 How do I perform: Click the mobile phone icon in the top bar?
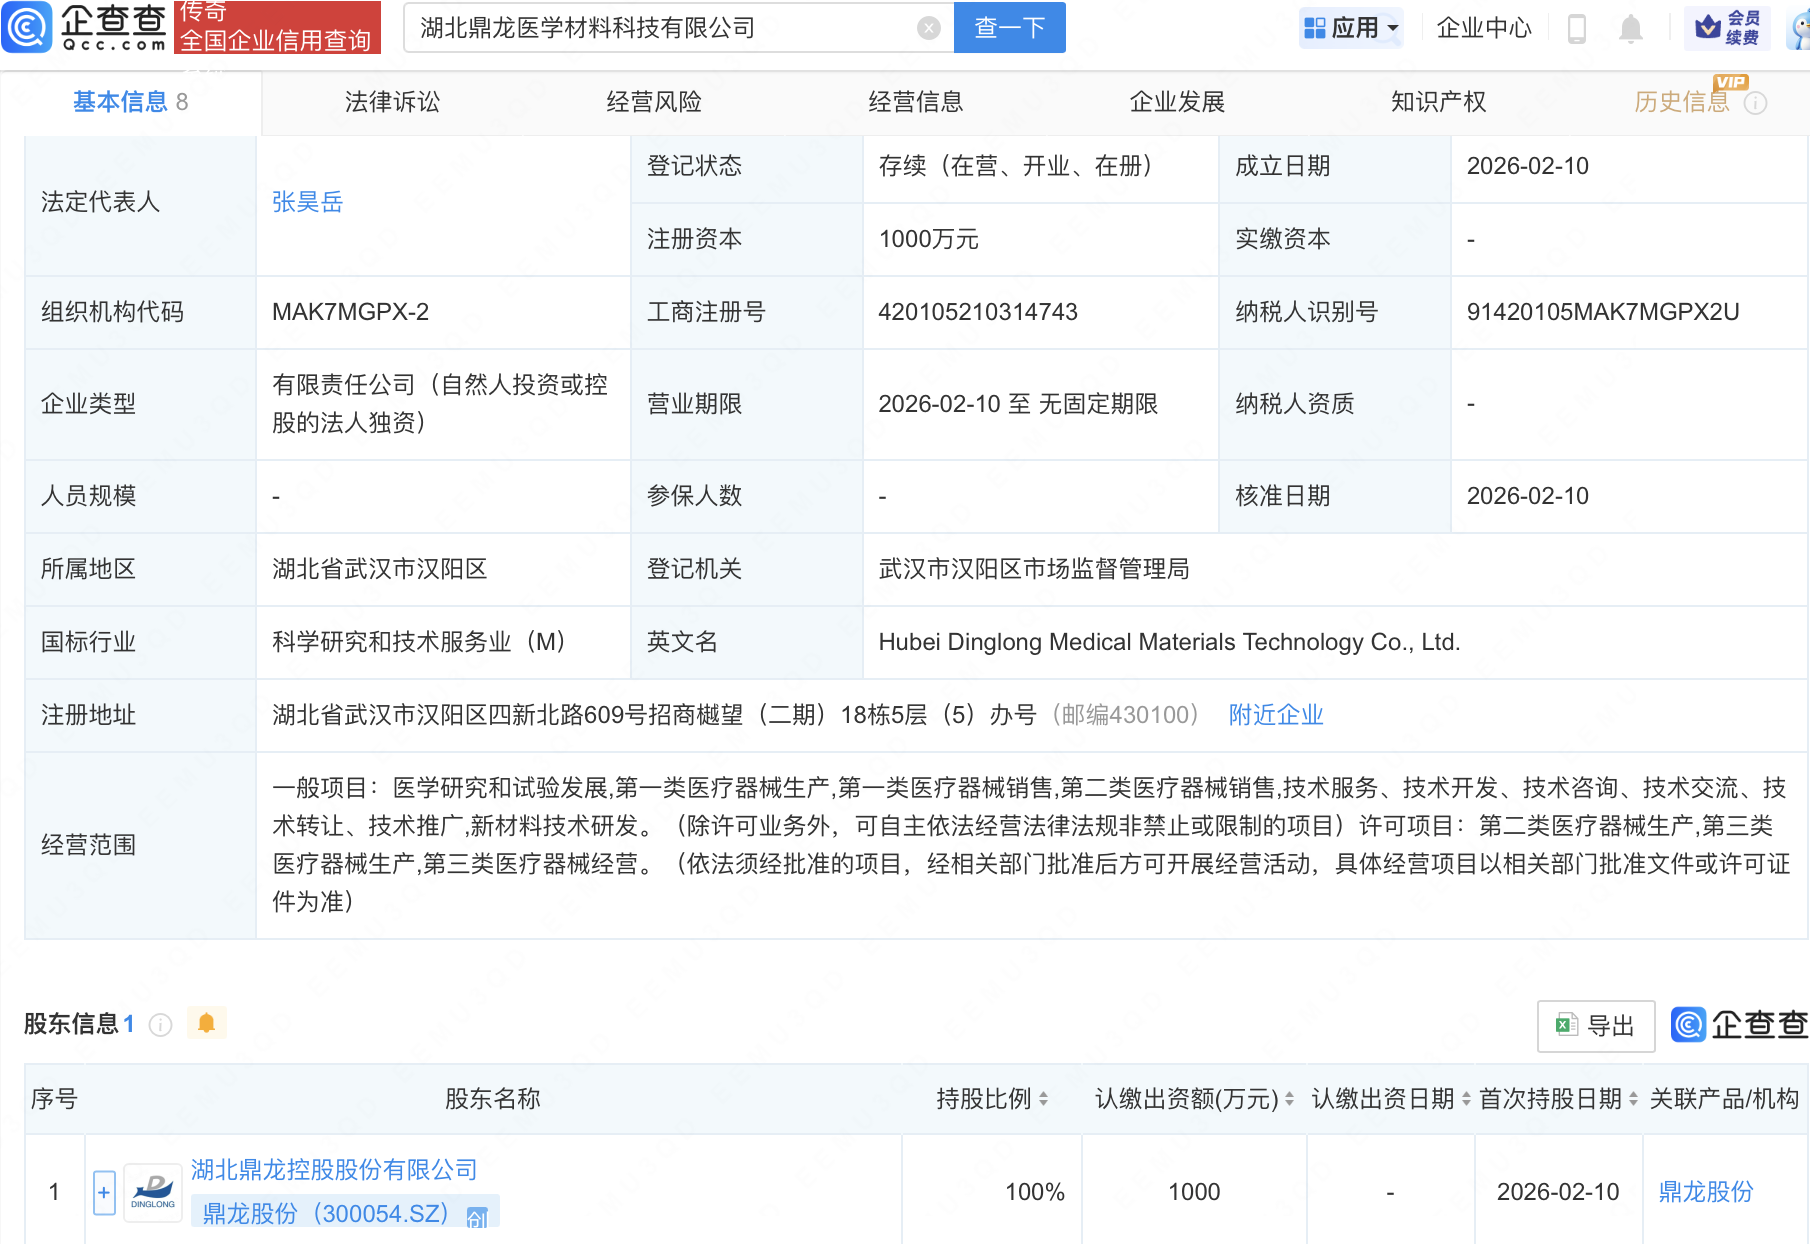[1579, 28]
